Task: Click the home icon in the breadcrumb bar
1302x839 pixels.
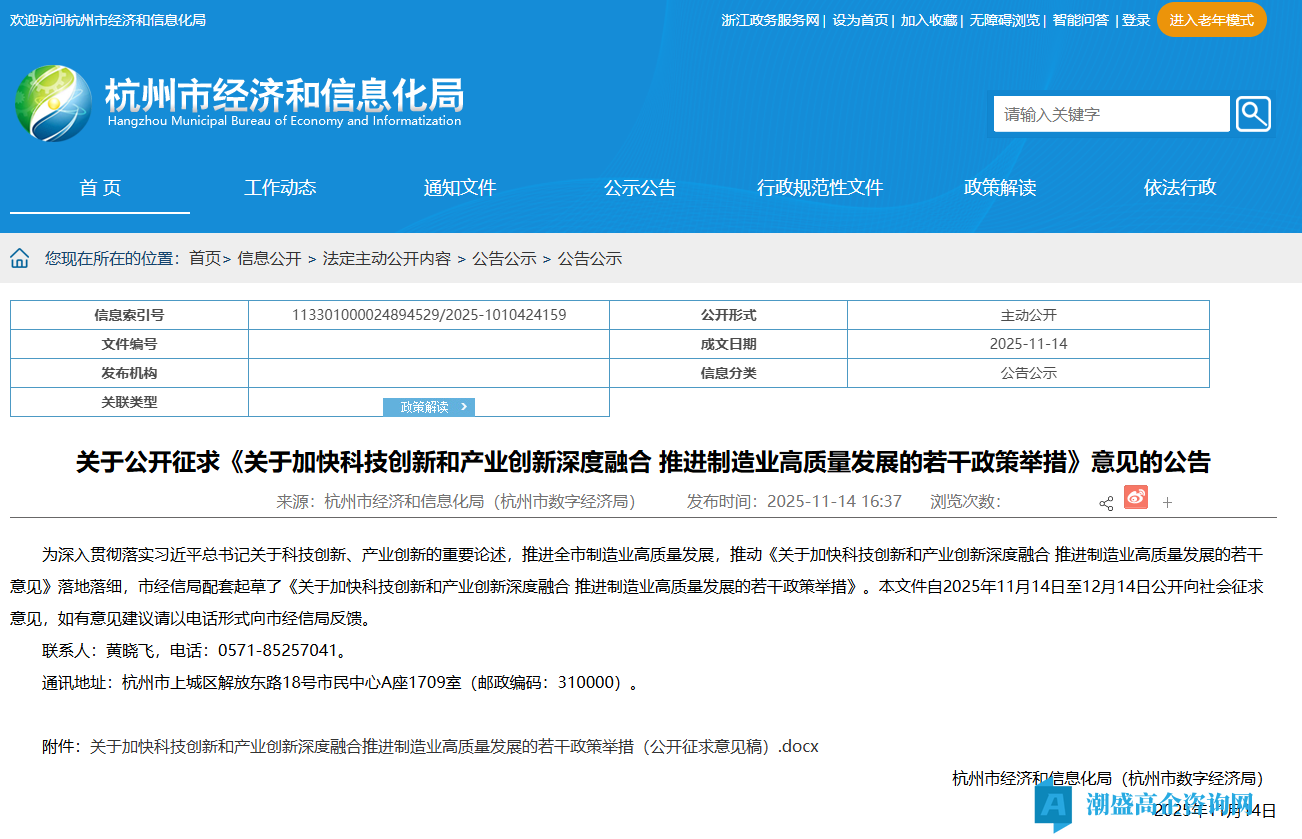Action: pos(18,257)
